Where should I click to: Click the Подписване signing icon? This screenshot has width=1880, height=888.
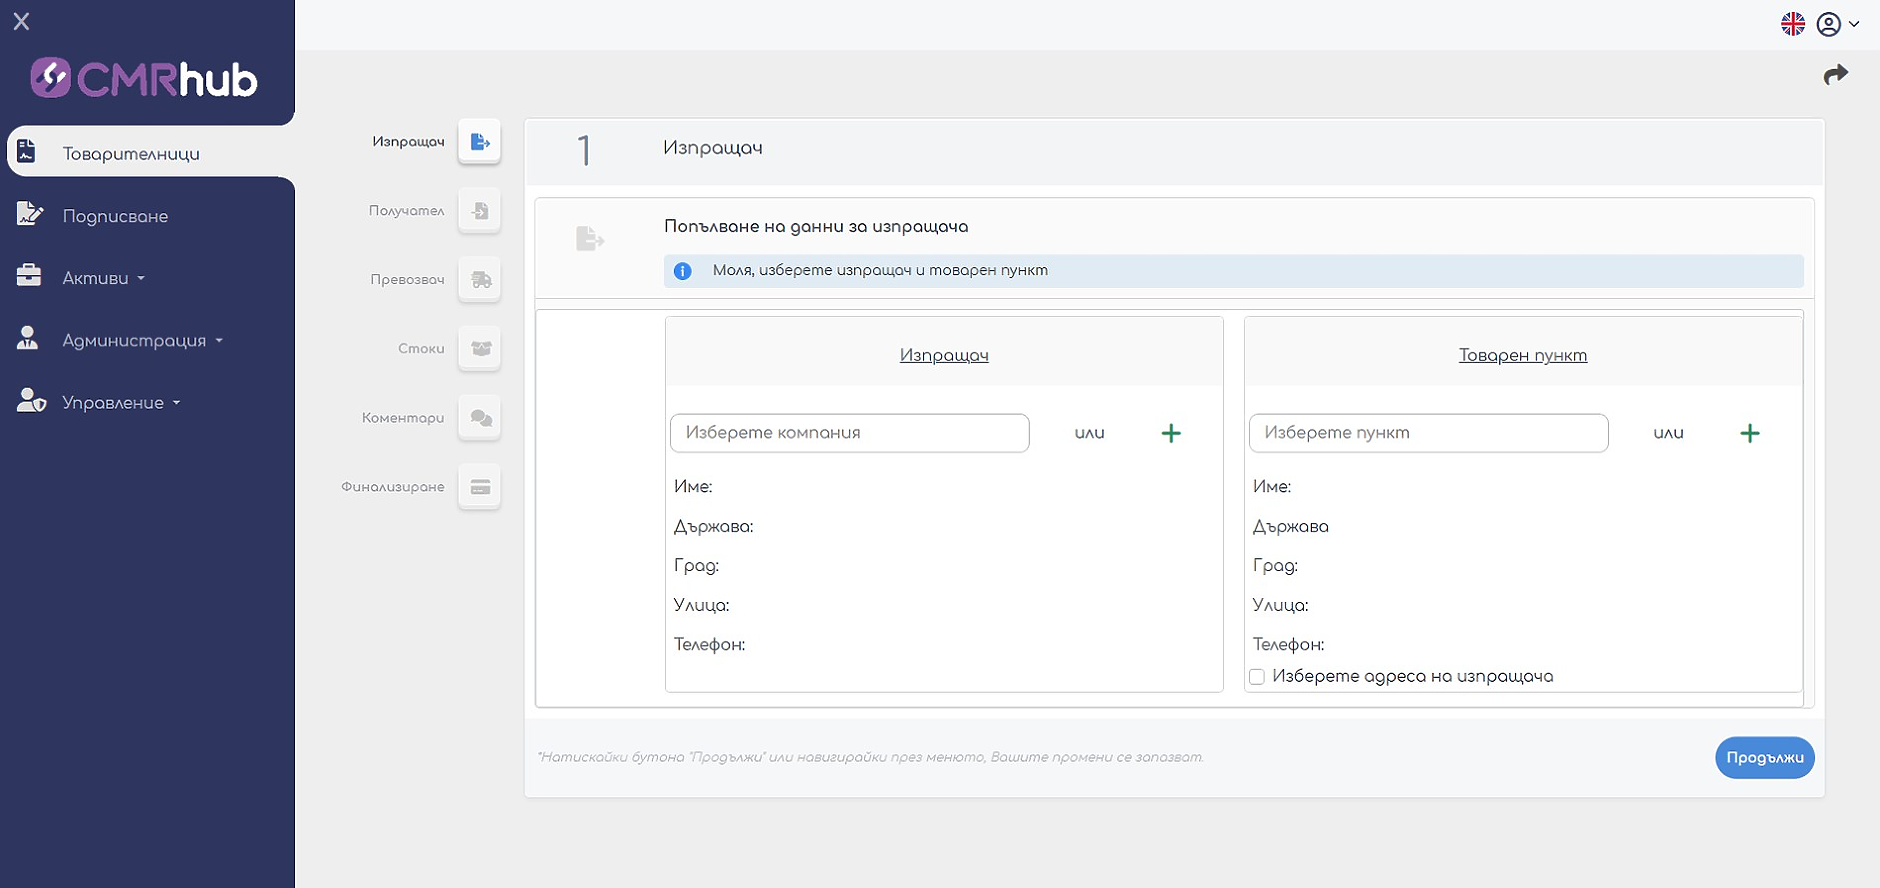point(29,213)
